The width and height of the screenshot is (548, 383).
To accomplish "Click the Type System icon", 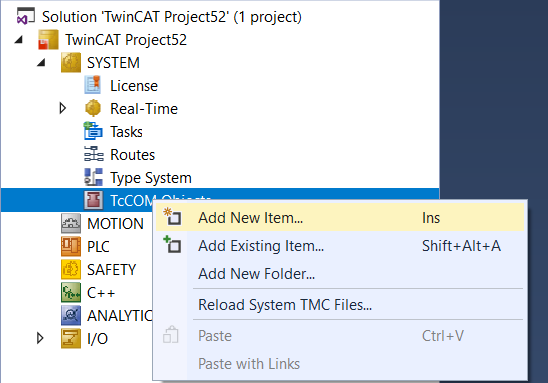I will (x=93, y=177).
